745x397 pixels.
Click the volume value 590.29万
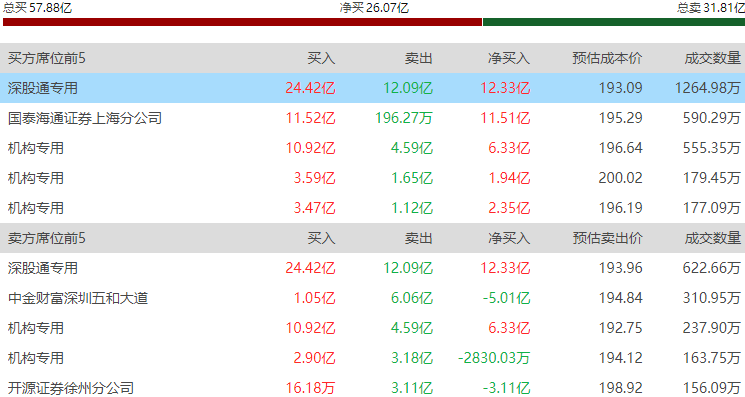(x=712, y=118)
